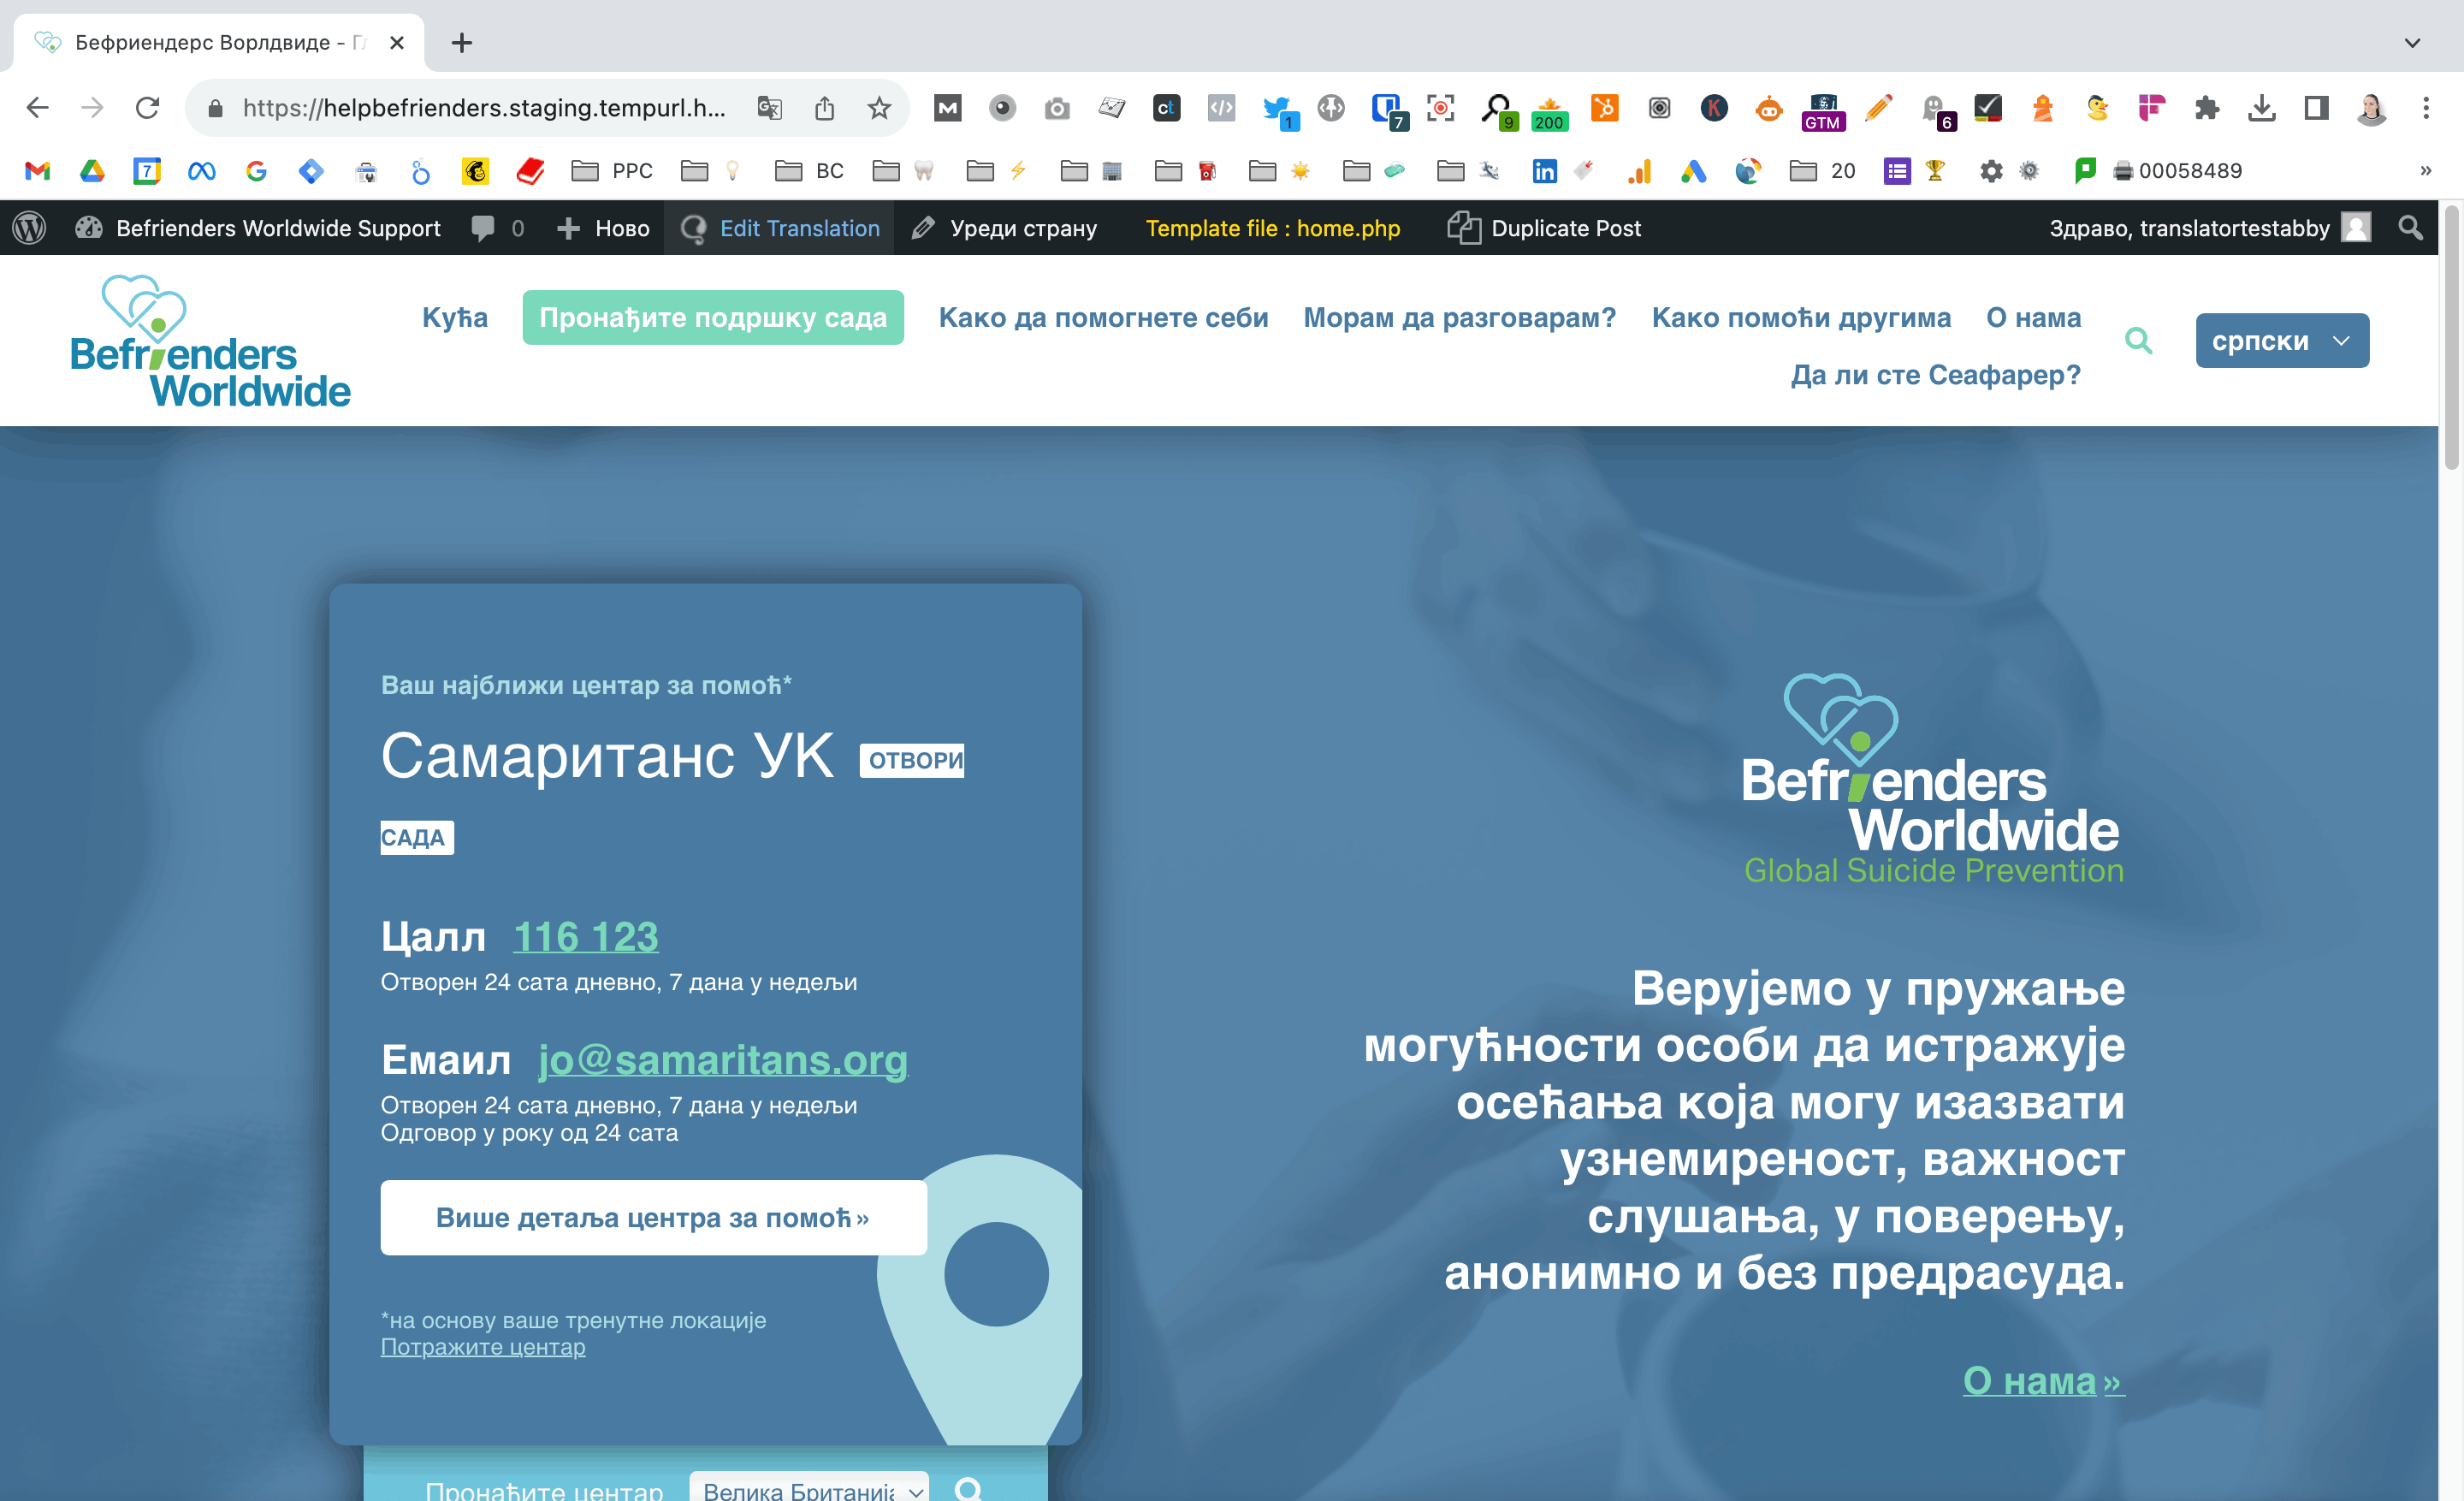Open the Gmail bookmark
This screenshot has height=1501, width=2464.
click(38, 171)
